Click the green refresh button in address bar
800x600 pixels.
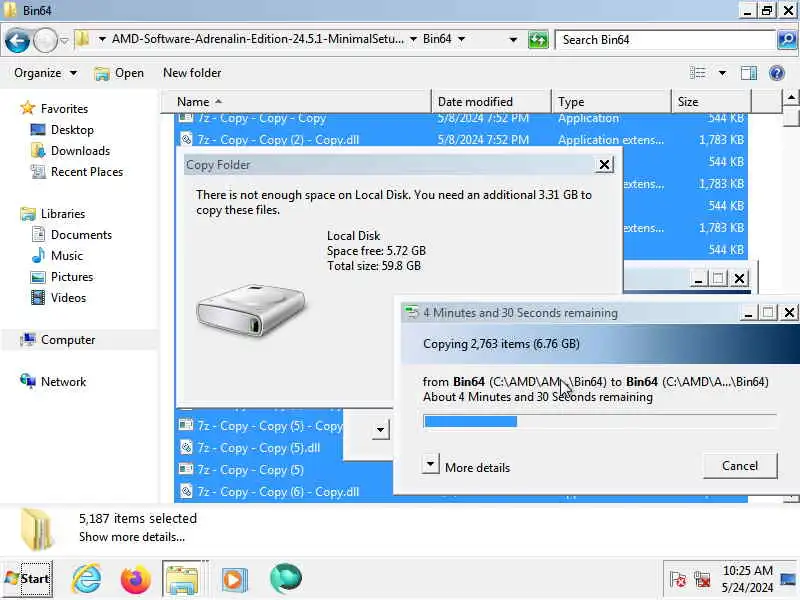pyautogui.click(x=538, y=39)
